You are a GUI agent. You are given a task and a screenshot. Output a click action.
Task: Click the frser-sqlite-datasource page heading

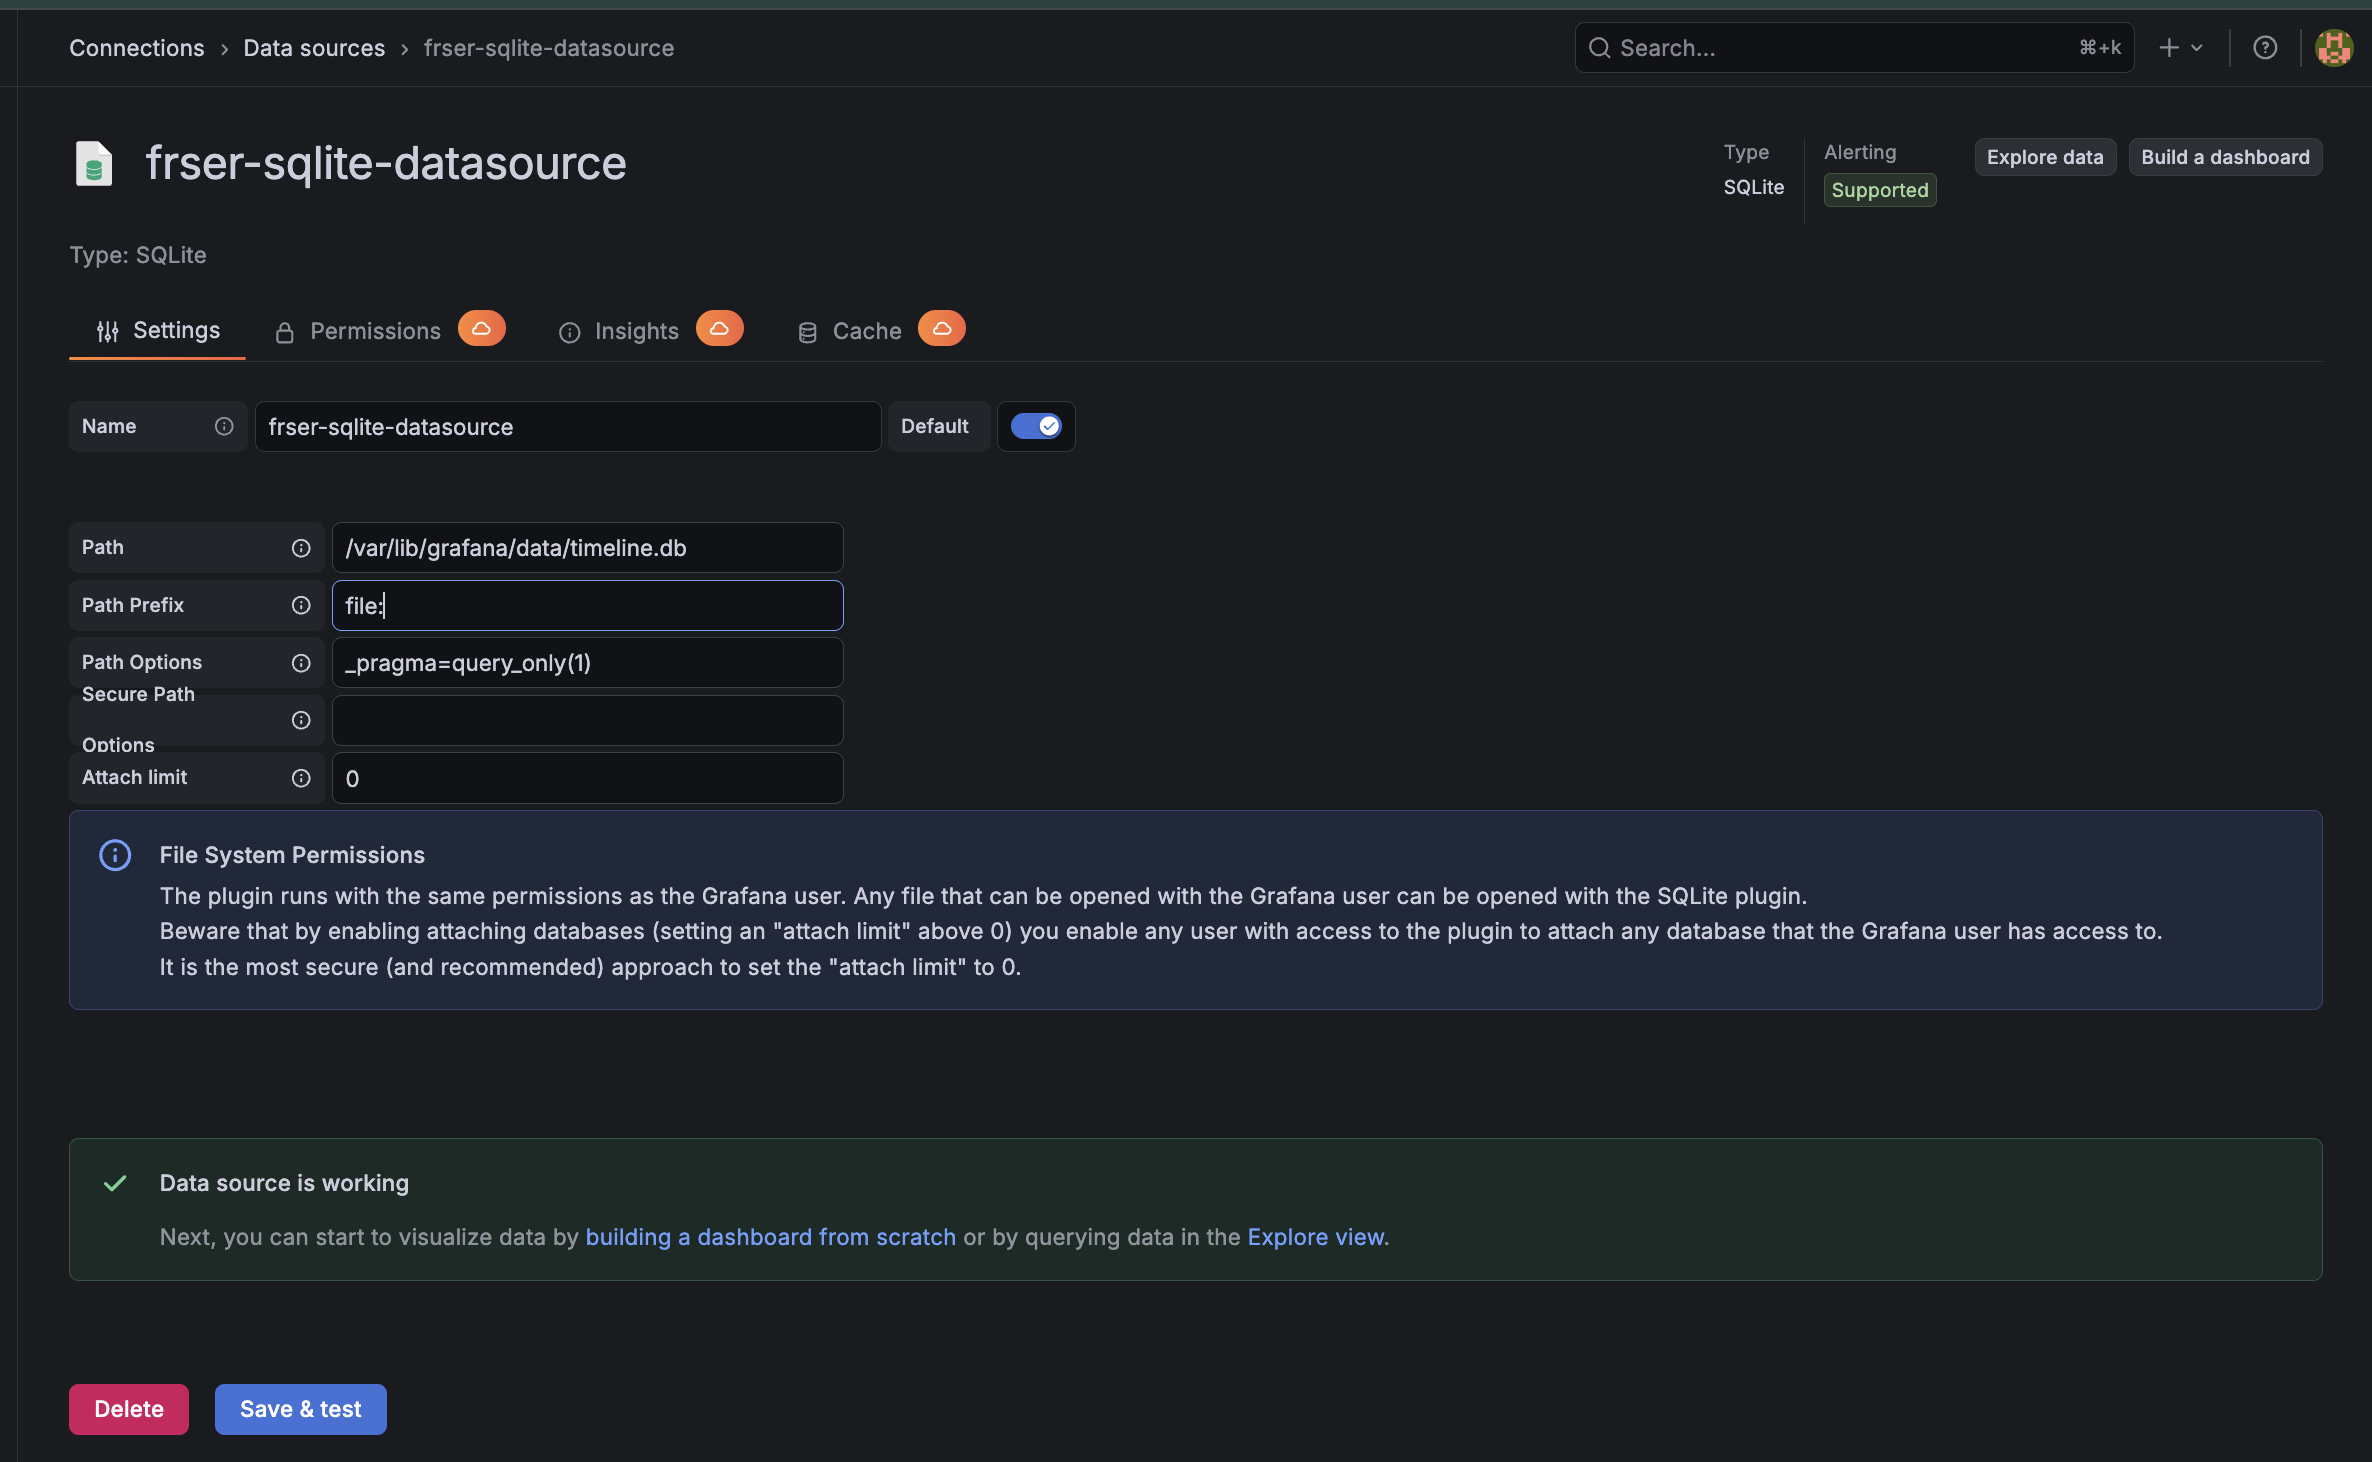pos(386,163)
